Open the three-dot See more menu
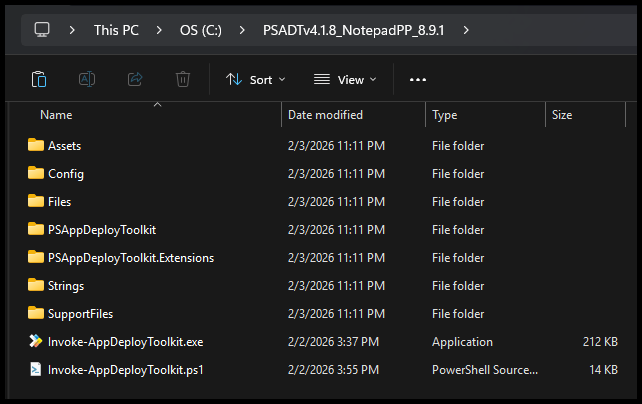 click(418, 80)
